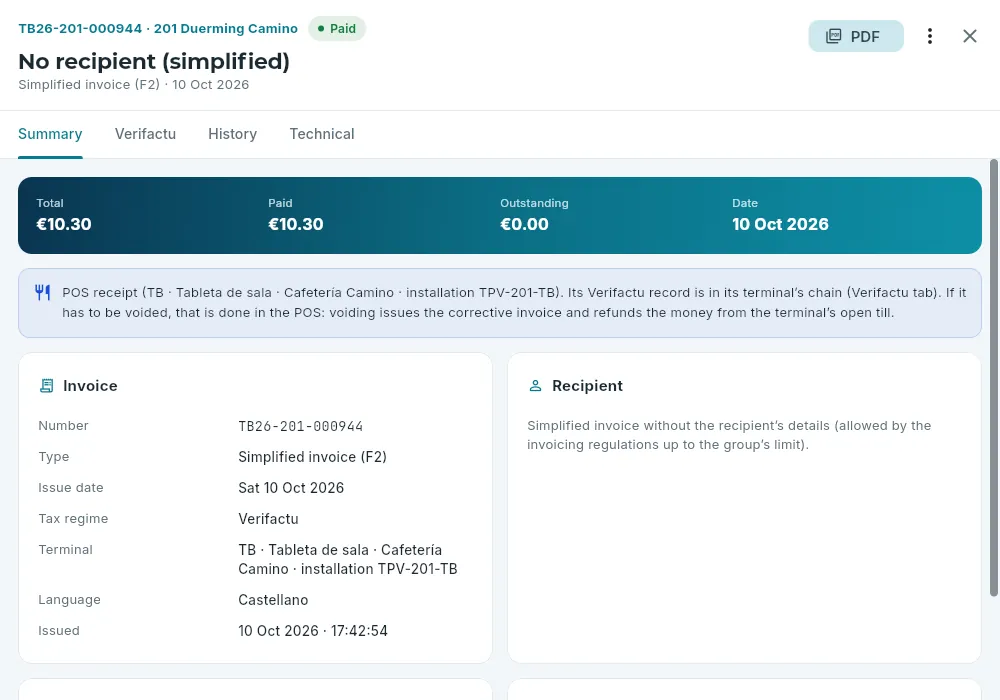Open the History tab

[x=233, y=134]
